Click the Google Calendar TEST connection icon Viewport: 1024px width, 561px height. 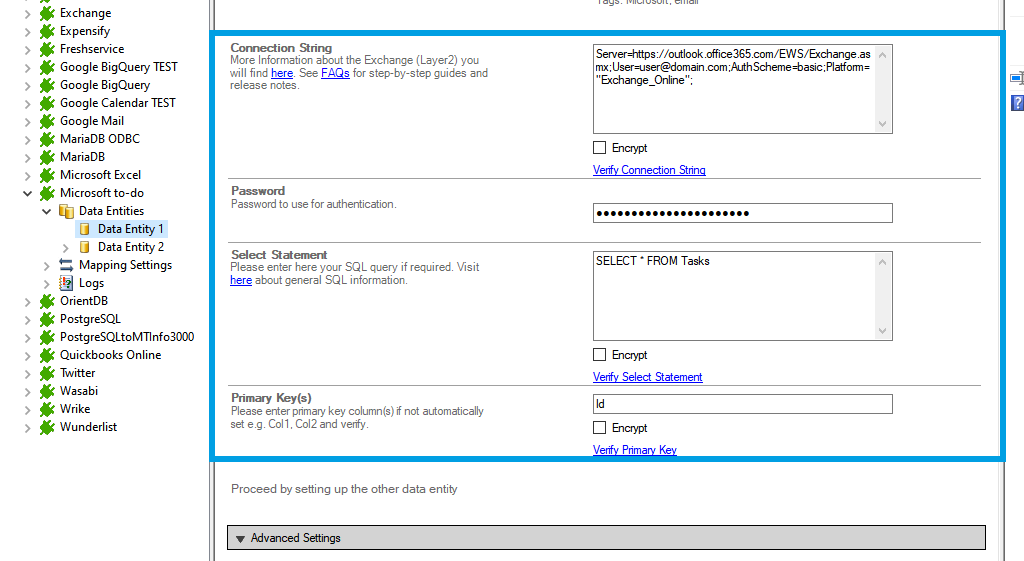(47, 103)
